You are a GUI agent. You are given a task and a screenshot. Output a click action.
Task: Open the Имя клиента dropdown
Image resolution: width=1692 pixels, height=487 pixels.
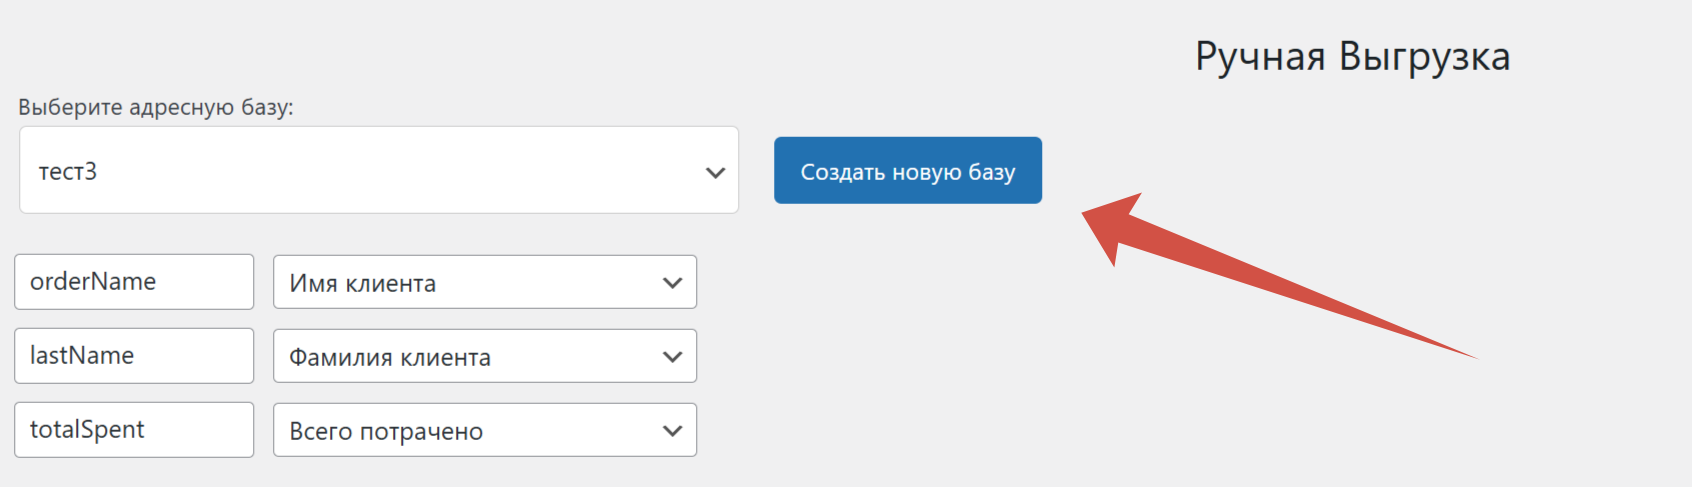[484, 283]
